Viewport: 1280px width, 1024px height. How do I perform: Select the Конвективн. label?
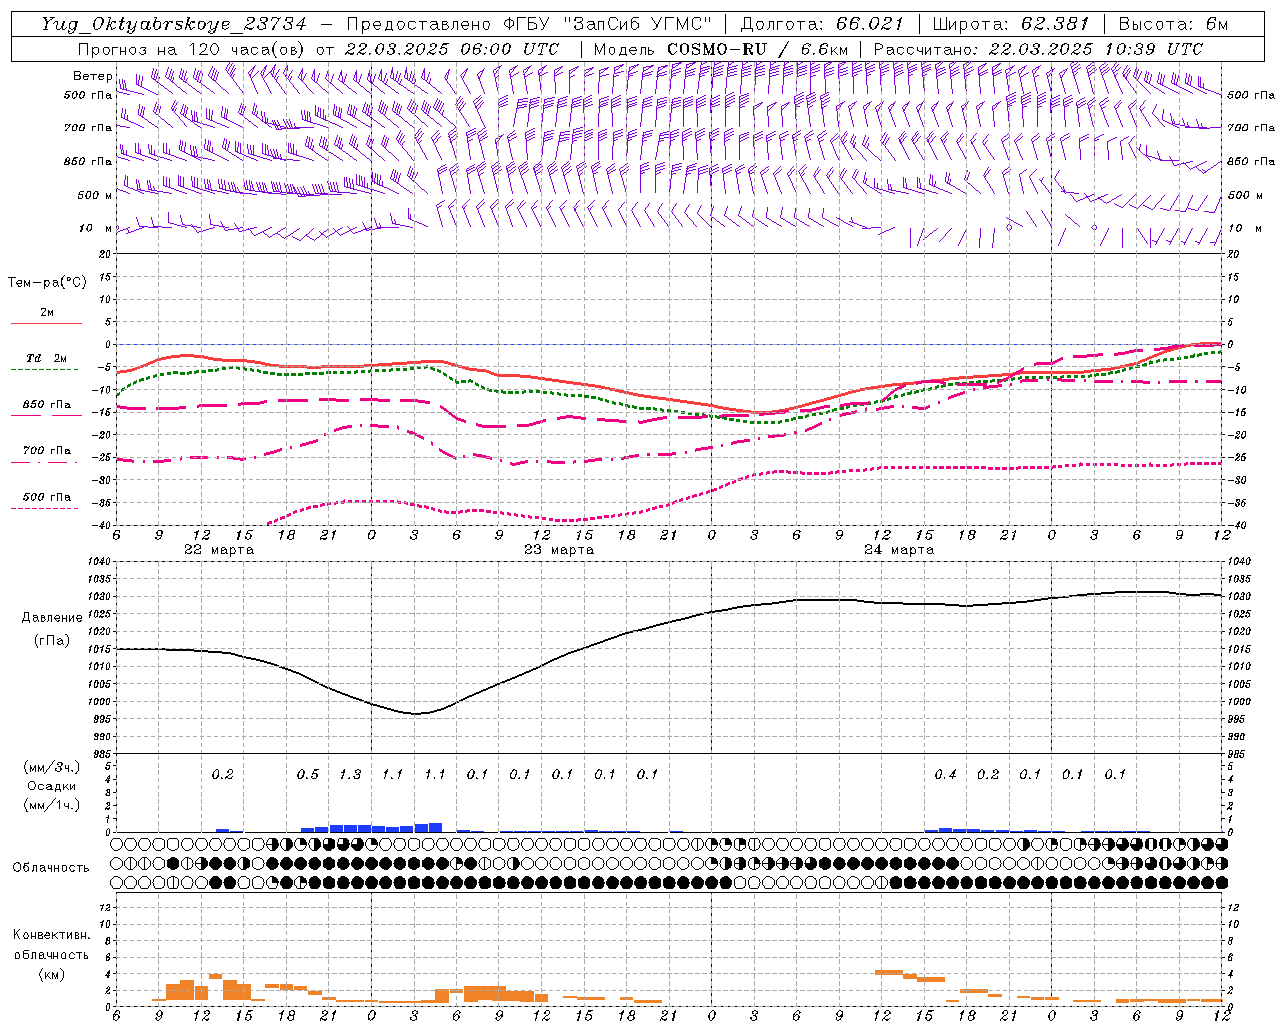click(x=51, y=935)
